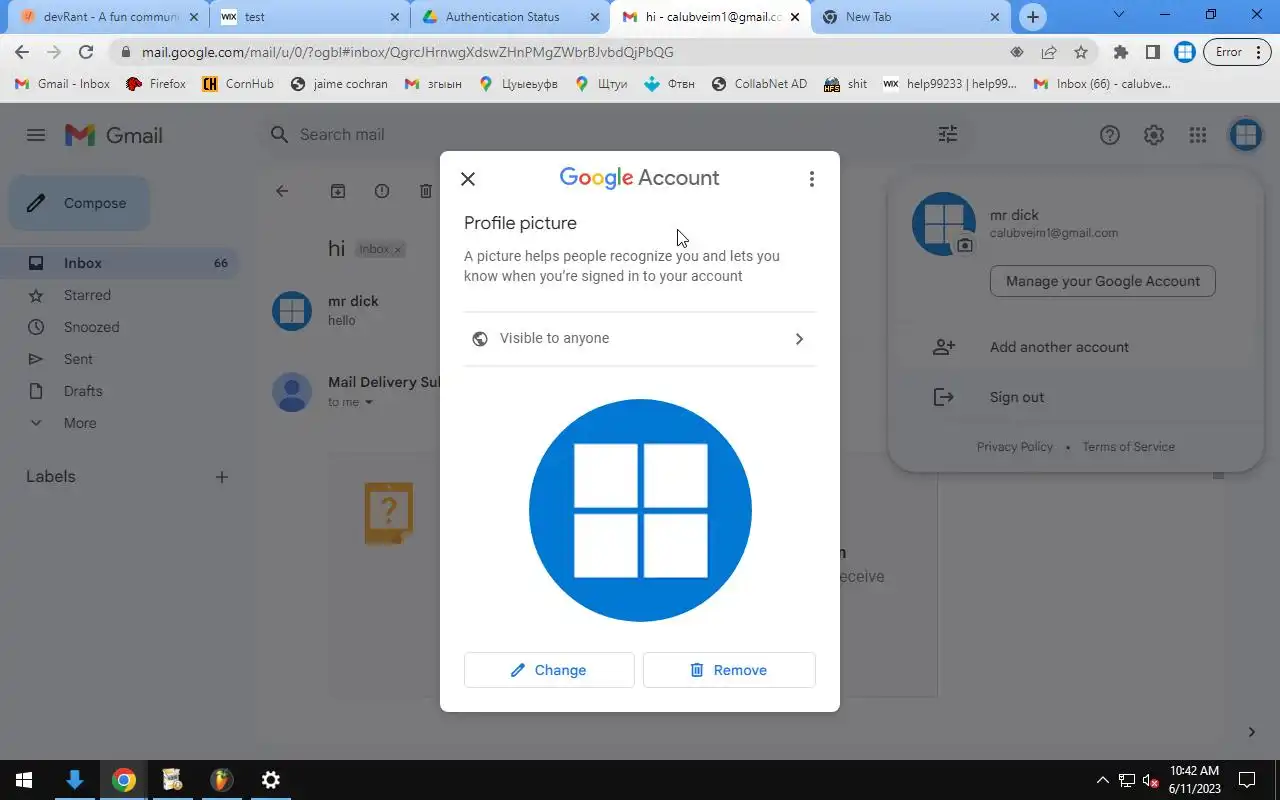The height and width of the screenshot is (800, 1280).
Task: Click the browser Error button
Action: [x=1235, y=52]
